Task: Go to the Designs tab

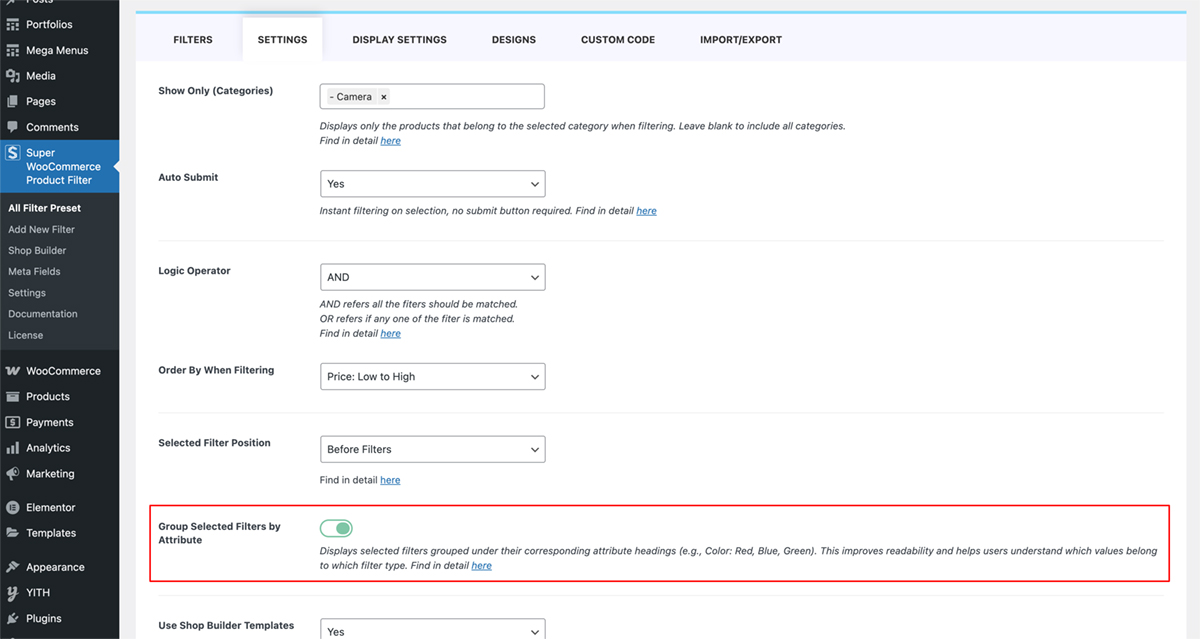Action: (514, 40)
